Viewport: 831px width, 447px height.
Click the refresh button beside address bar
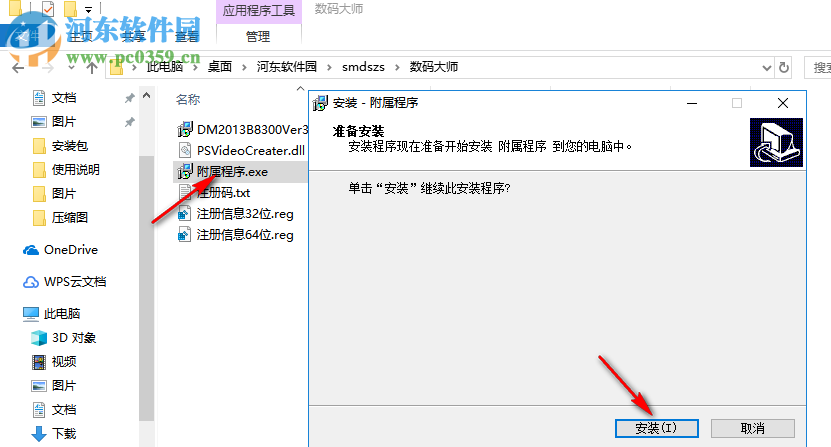(x=784, y=67)
